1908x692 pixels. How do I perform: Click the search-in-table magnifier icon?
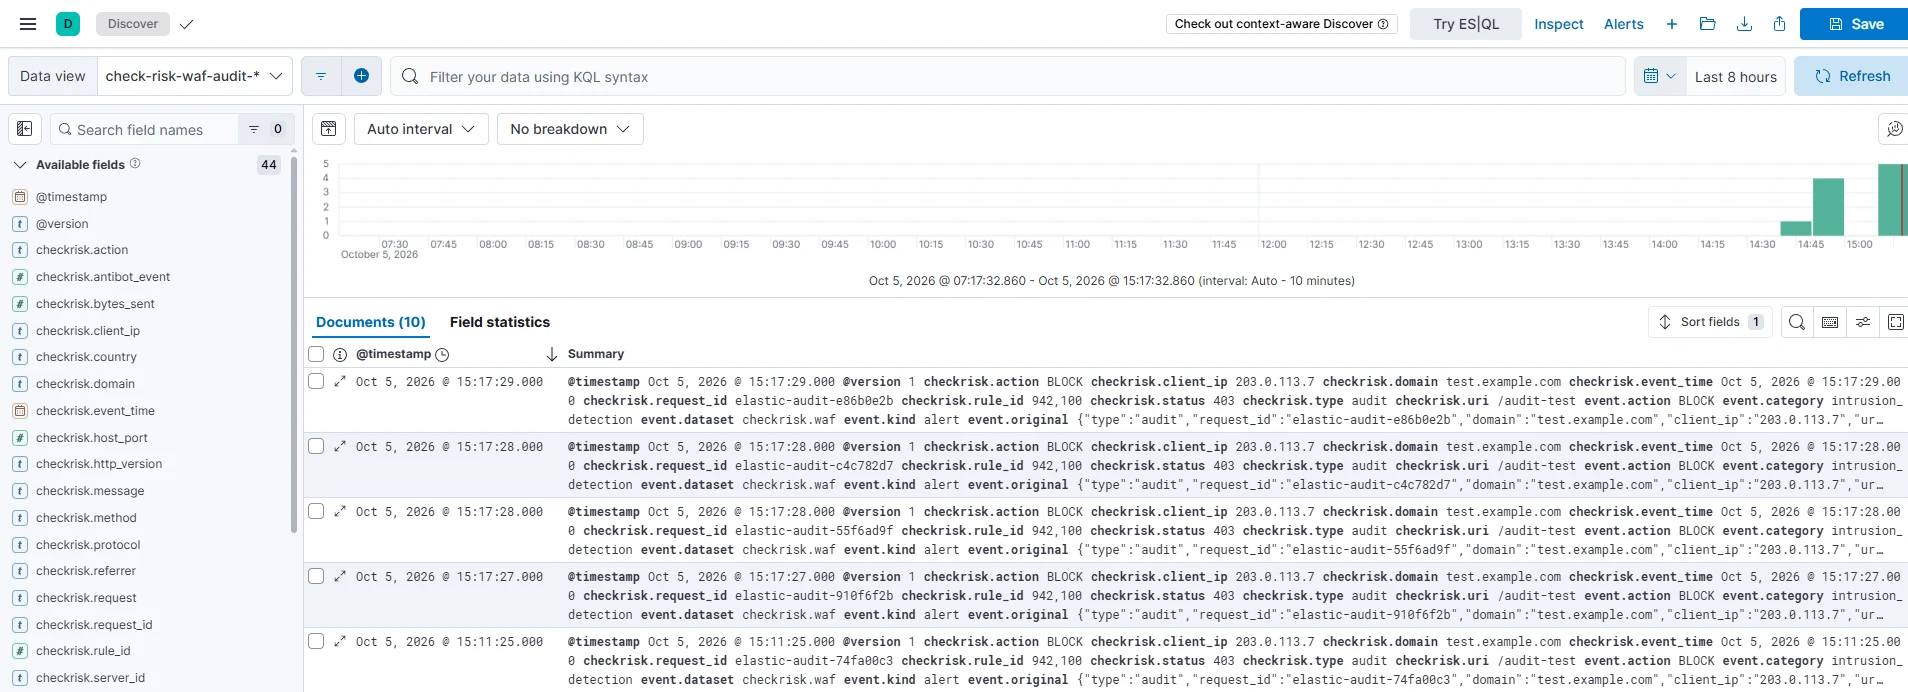[1797, 322]
